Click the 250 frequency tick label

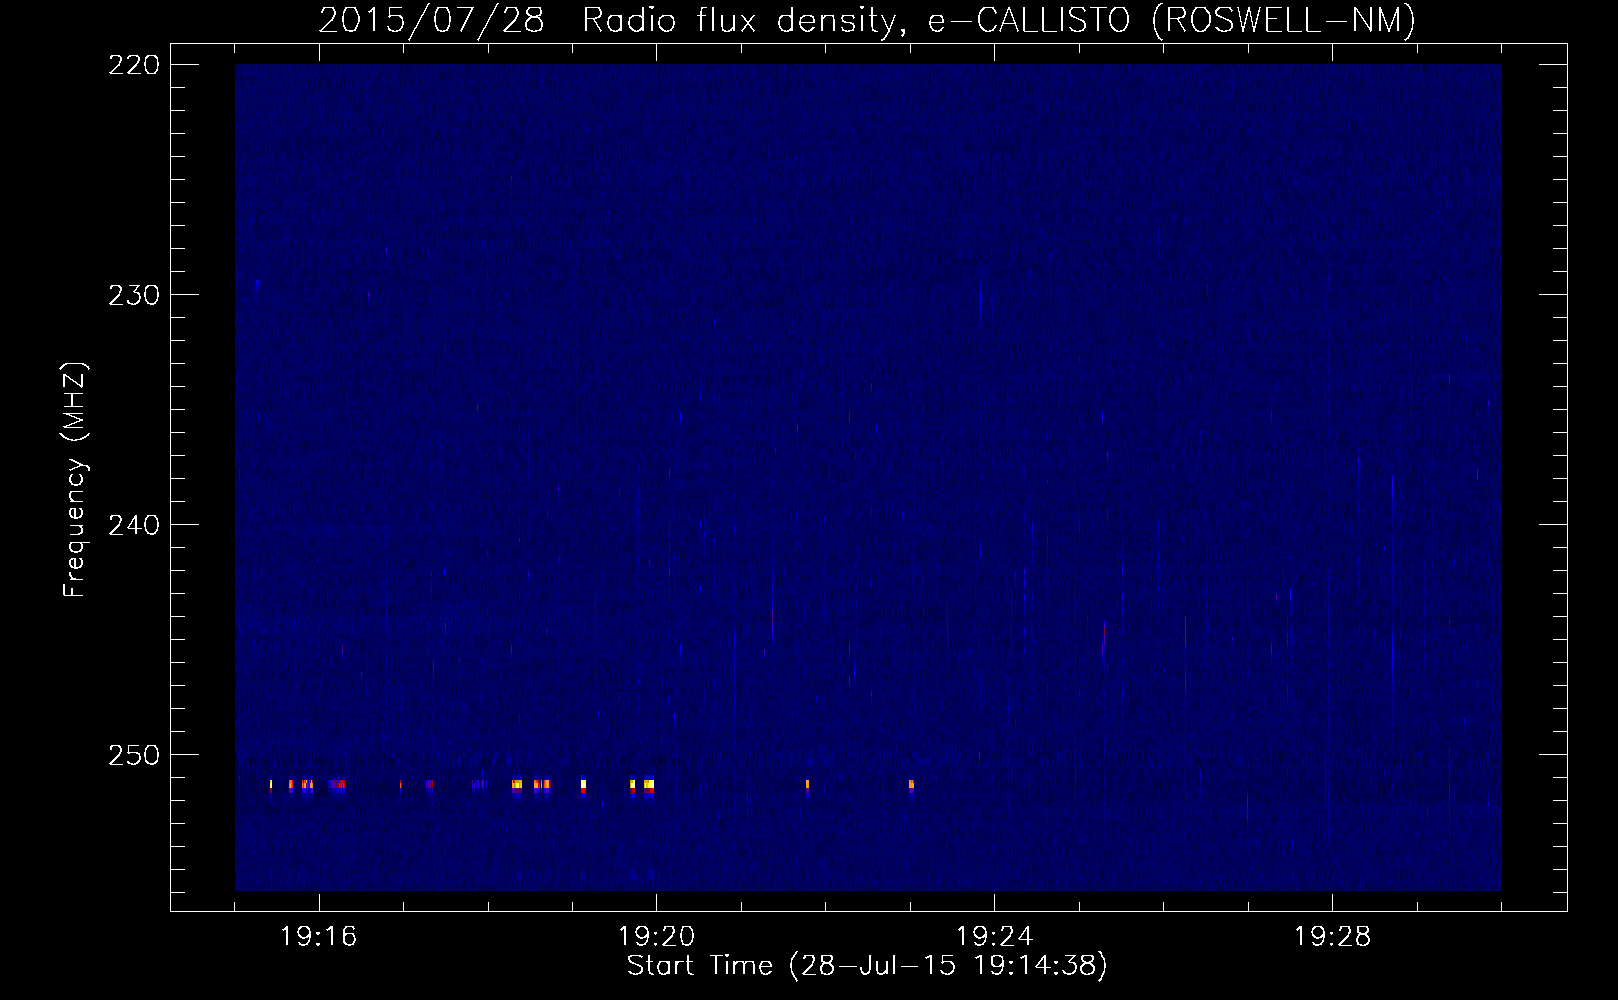(132, 754)
